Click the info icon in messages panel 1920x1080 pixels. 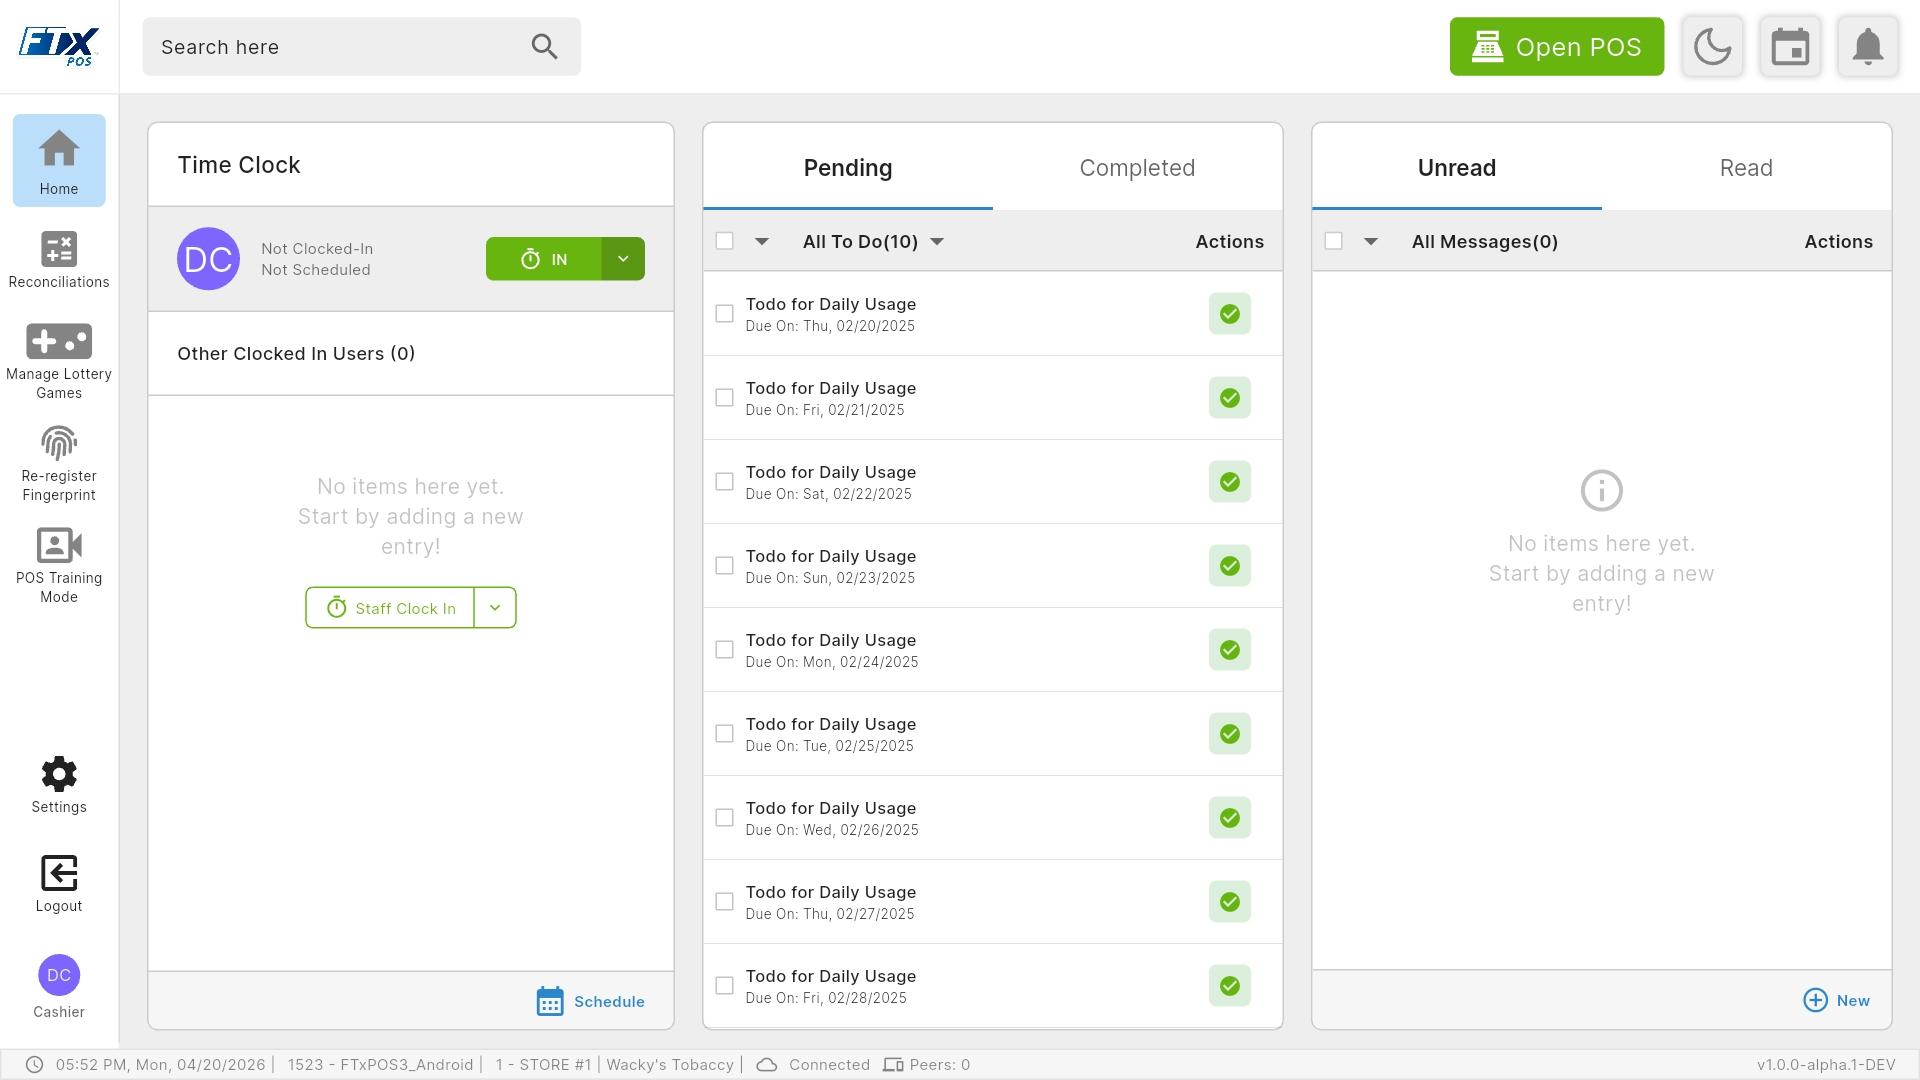tap(1601, 490)
